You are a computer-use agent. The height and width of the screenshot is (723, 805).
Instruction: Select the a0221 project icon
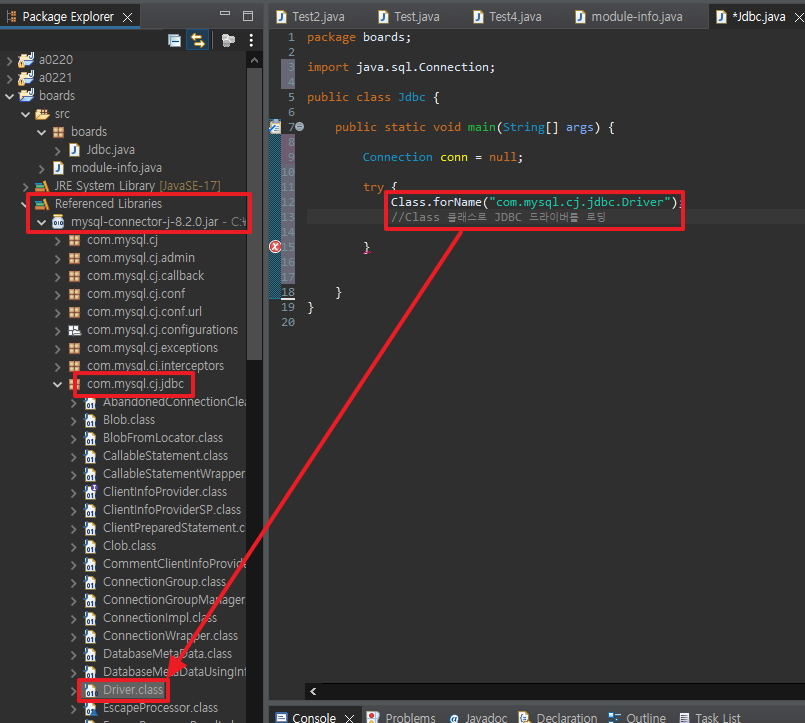coord(26,78)
